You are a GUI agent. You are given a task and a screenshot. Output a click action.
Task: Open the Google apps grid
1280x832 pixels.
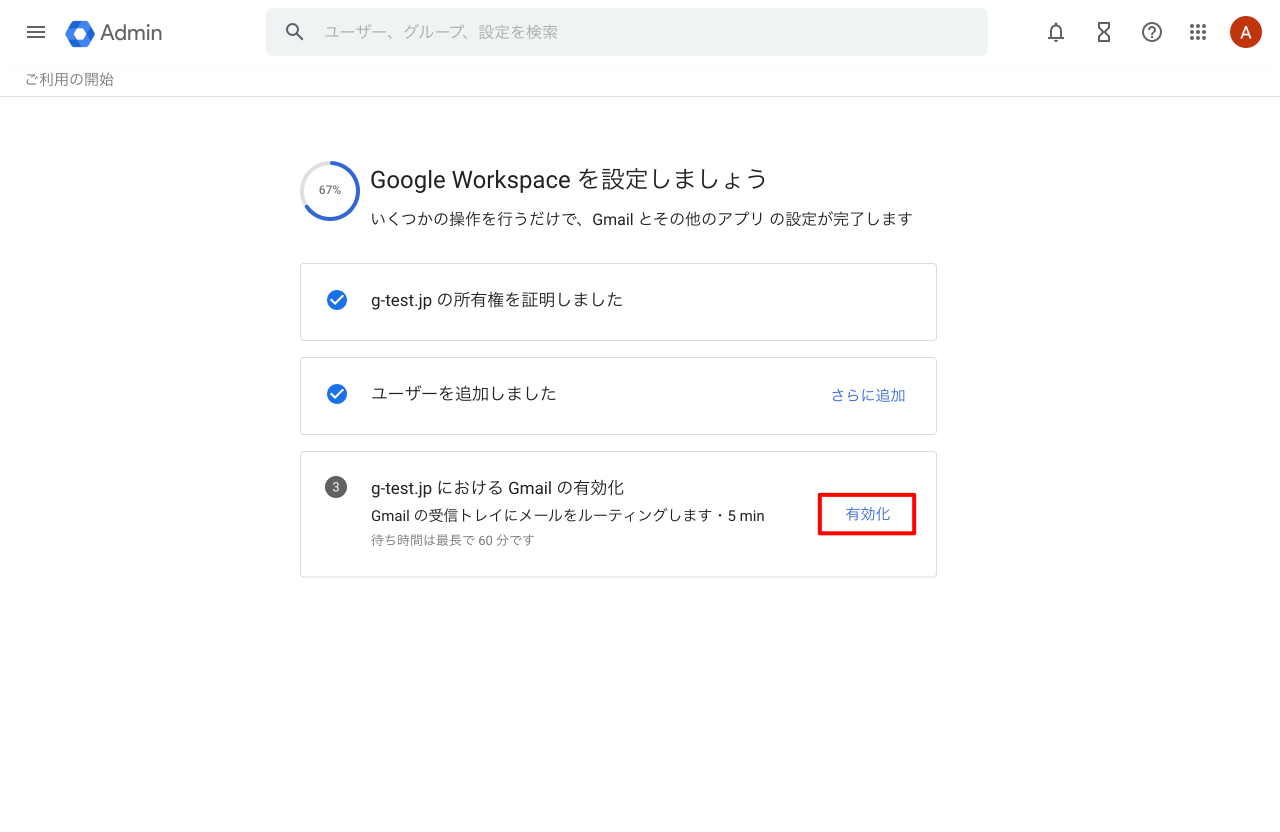click(1198, 32)
